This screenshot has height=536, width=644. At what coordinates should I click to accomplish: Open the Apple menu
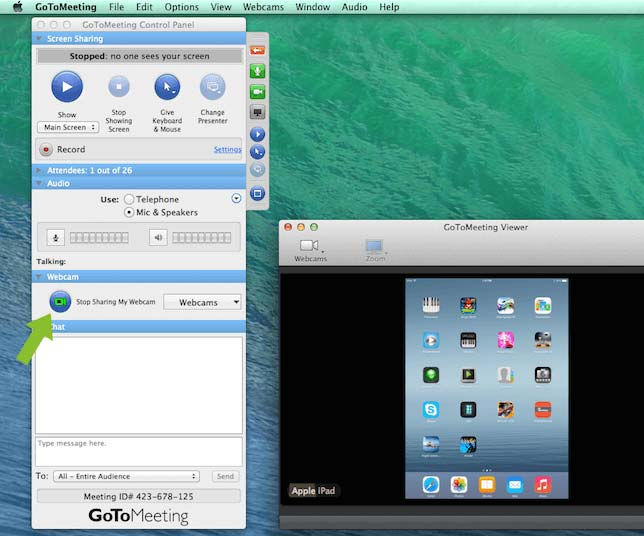pyautogui.click(x=17, y=7)
